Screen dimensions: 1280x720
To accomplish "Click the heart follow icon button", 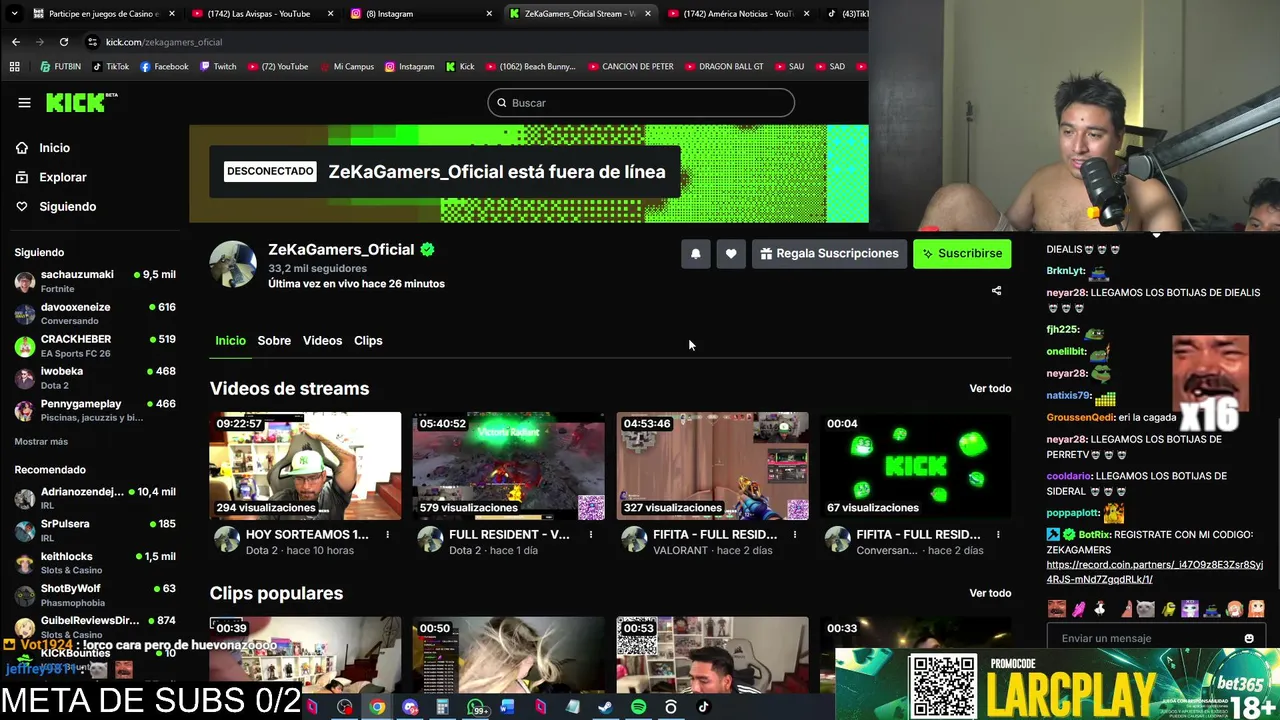I will [731, 254].
